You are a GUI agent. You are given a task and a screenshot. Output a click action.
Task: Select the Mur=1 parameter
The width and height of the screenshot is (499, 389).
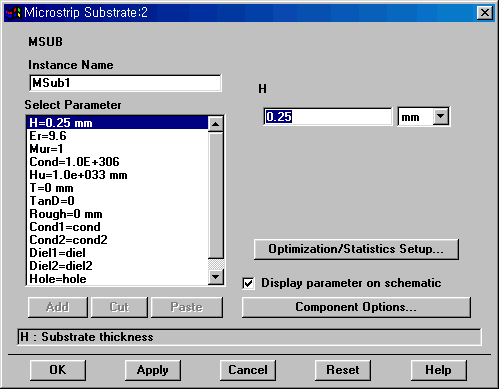point(117,149)
